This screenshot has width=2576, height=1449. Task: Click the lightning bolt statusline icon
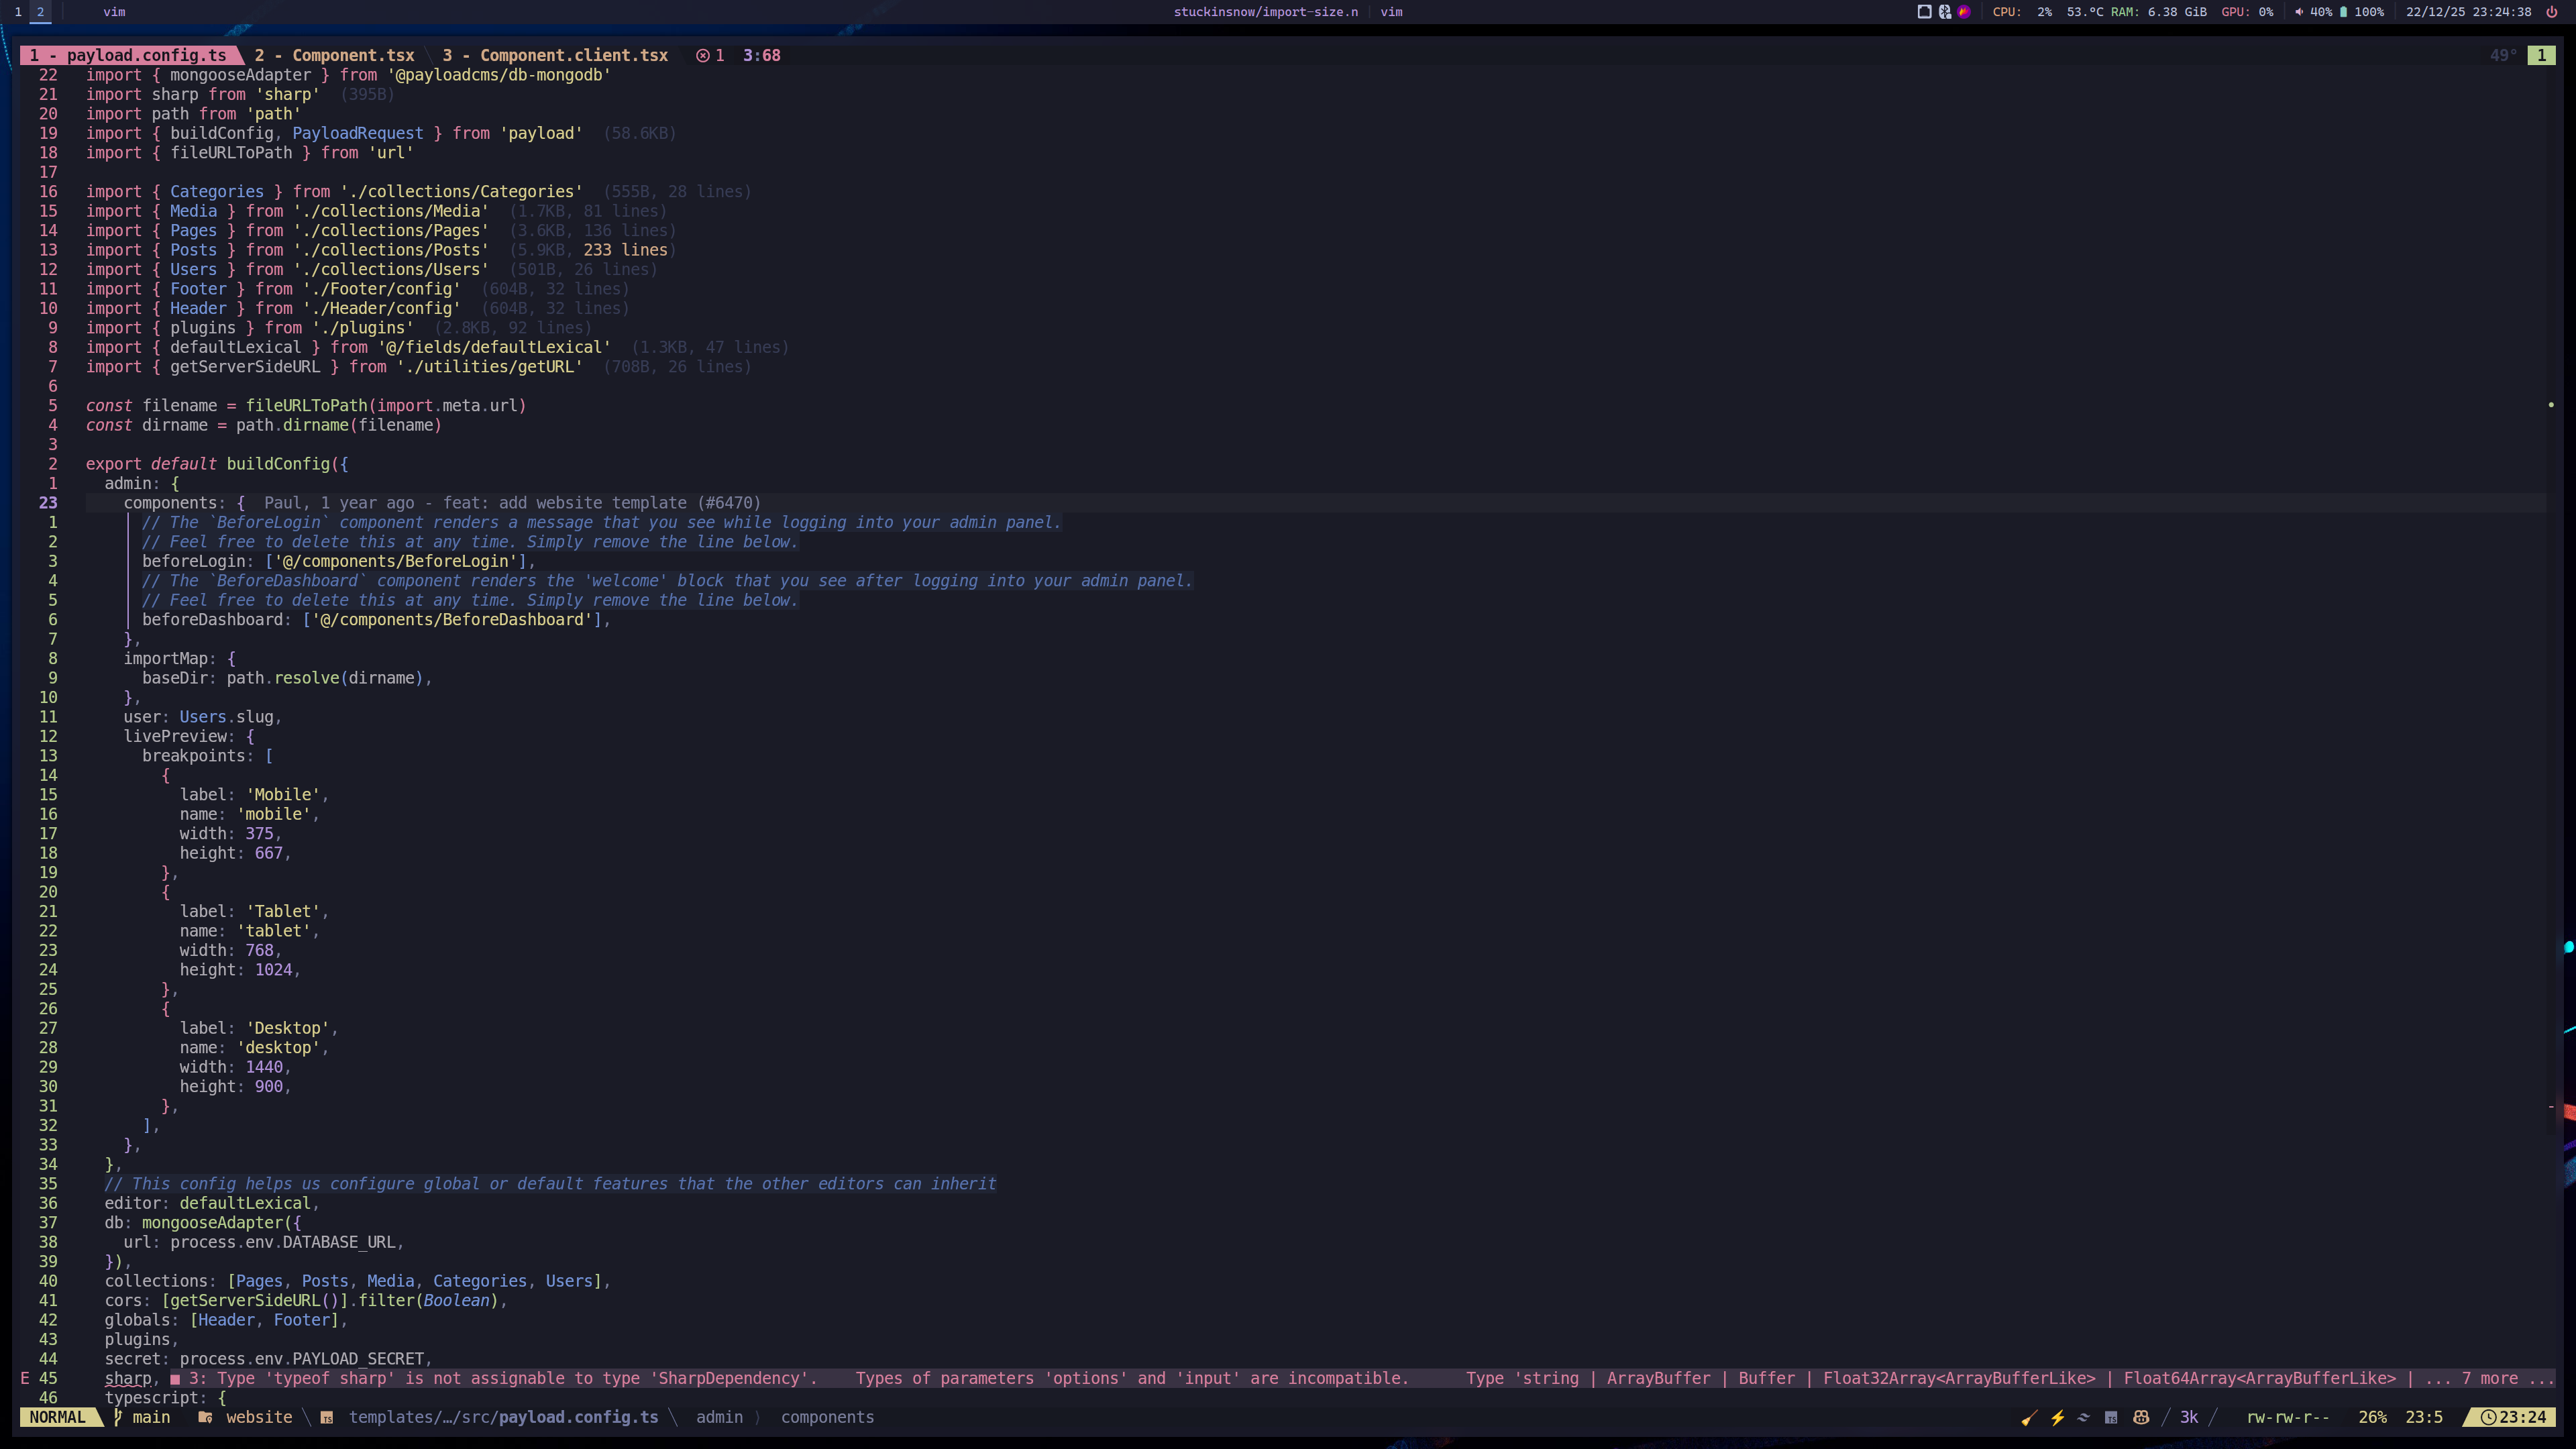pyautogui.click(x=2057, y=1418)
